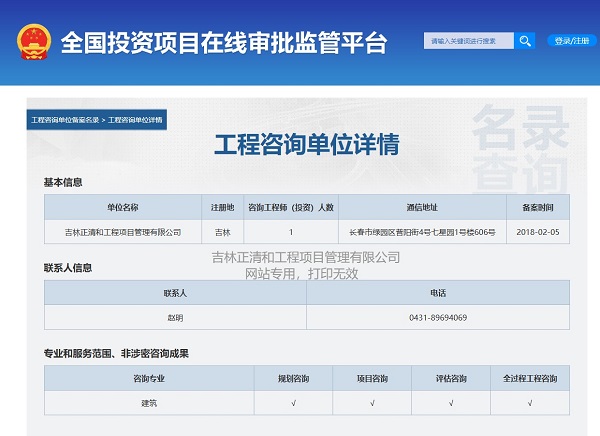Viewport: 600px width, 436px height.
Task: Select the address cell 长春市绿园区
Action: click(421, 232)
